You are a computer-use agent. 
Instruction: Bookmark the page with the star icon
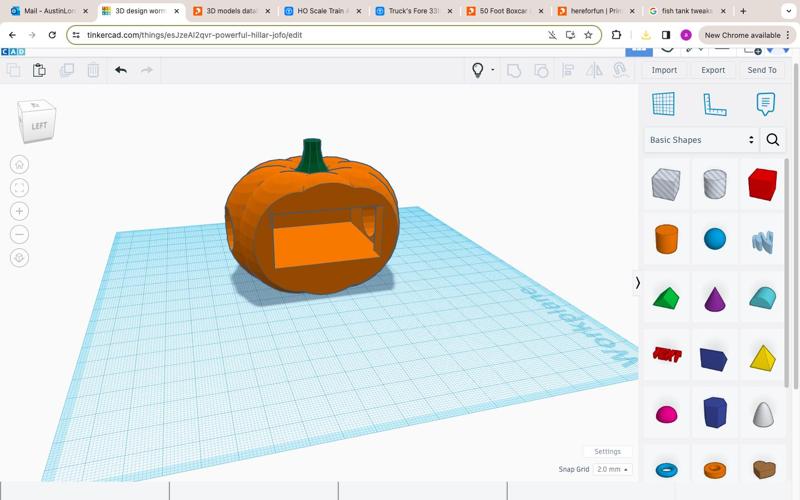[x=588, y=35]
